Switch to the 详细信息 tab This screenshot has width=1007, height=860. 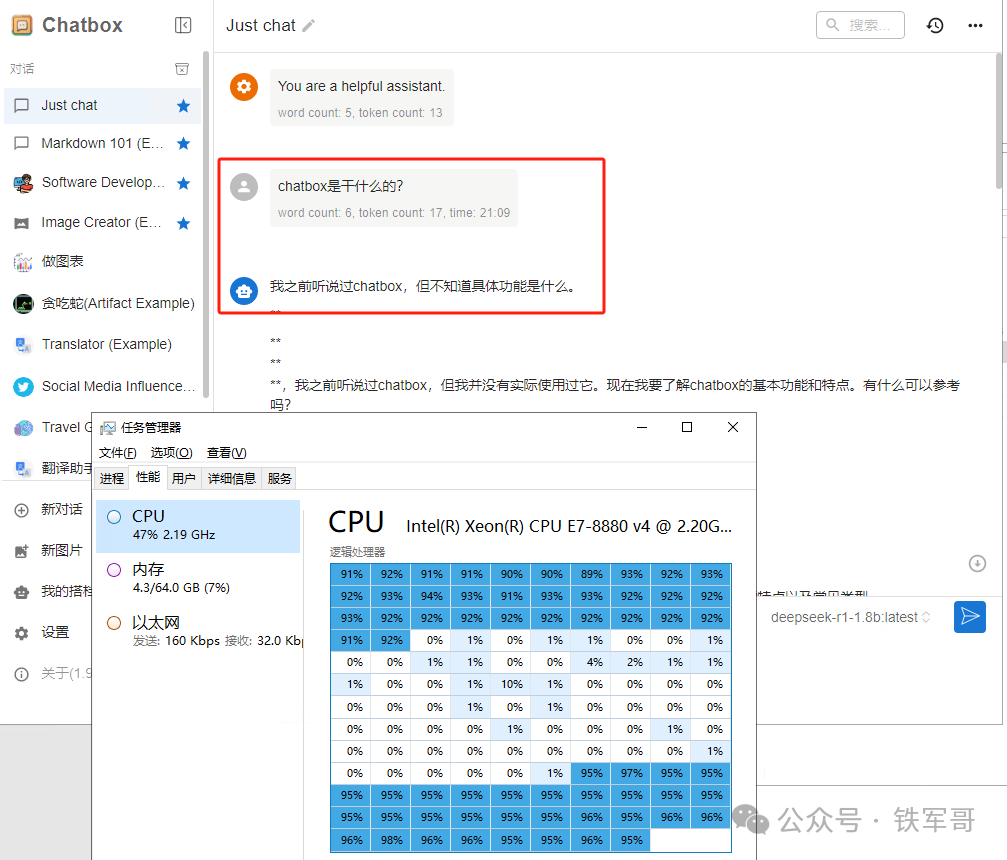[x=231, y=478]
